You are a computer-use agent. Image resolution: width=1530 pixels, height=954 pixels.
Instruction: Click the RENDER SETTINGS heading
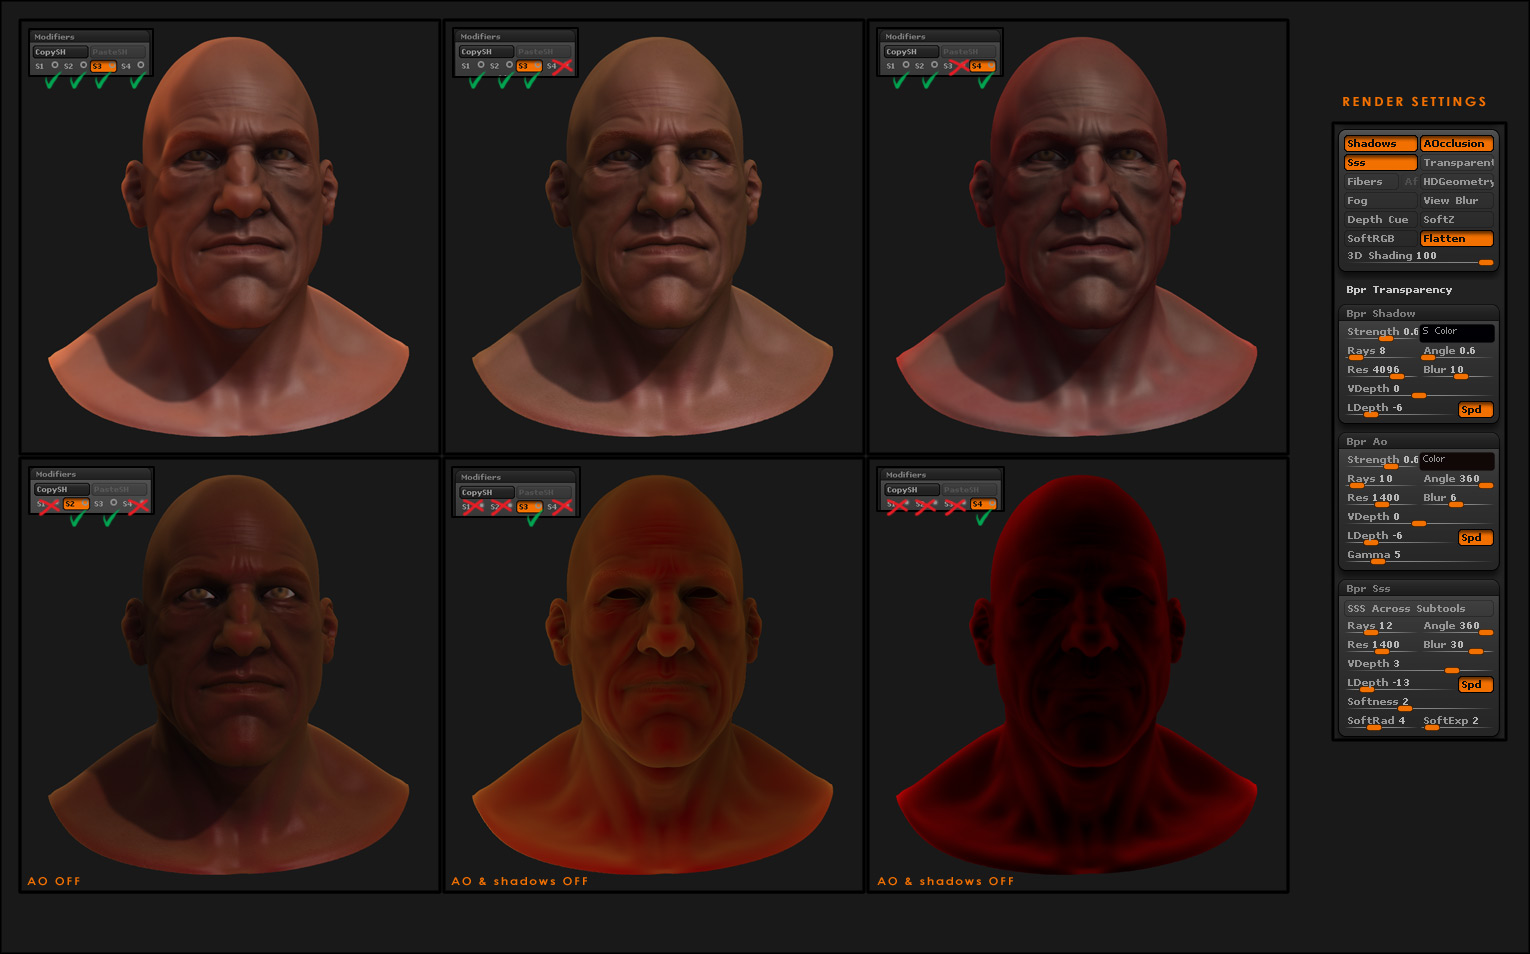(1414, 102)
